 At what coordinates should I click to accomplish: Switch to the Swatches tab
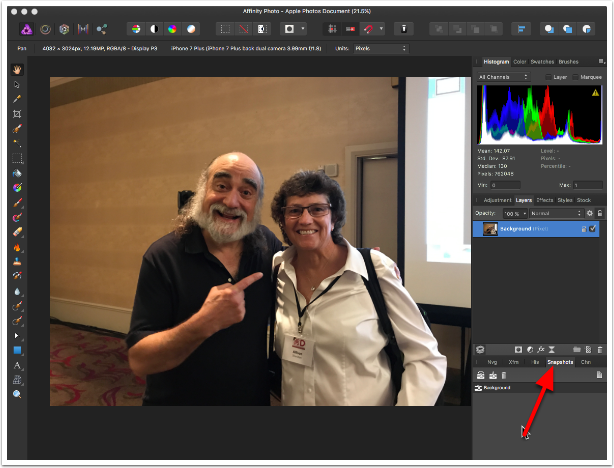[x=544, y=62]
